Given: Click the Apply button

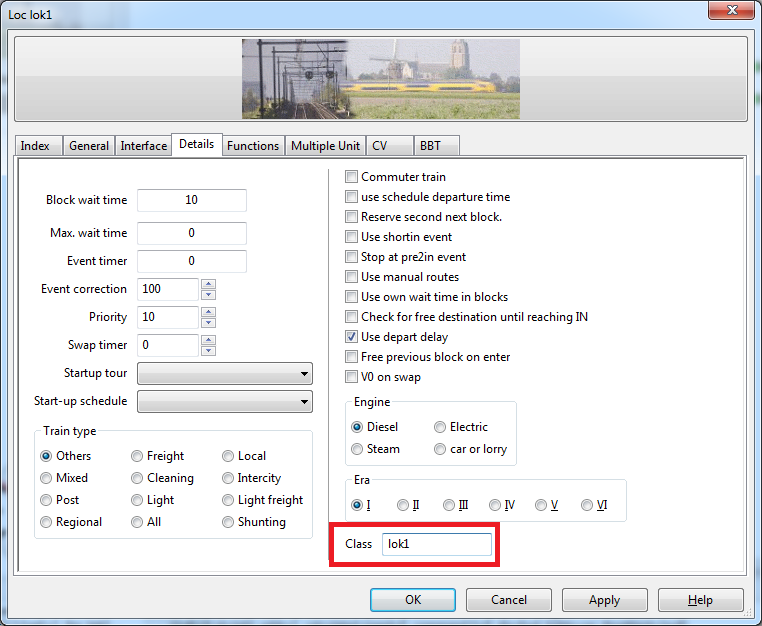Looking at the screenshot, I should 604,600.
